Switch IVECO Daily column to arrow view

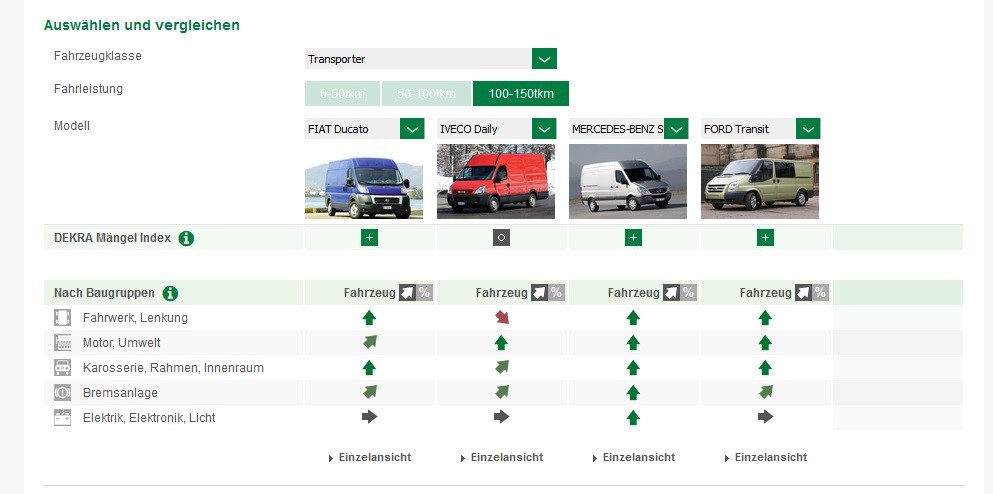pyautogui.click(x=539, y=293)
